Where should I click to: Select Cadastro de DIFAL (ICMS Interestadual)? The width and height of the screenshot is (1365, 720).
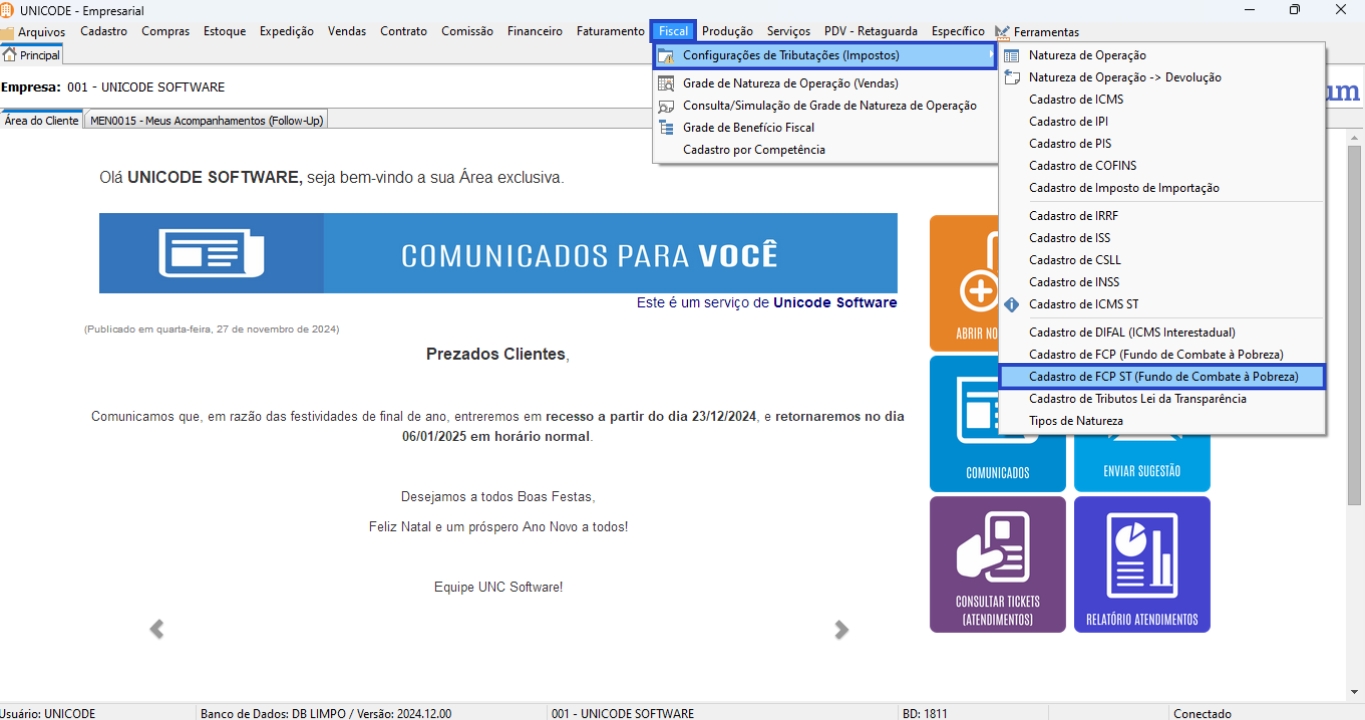(1131, 333)
